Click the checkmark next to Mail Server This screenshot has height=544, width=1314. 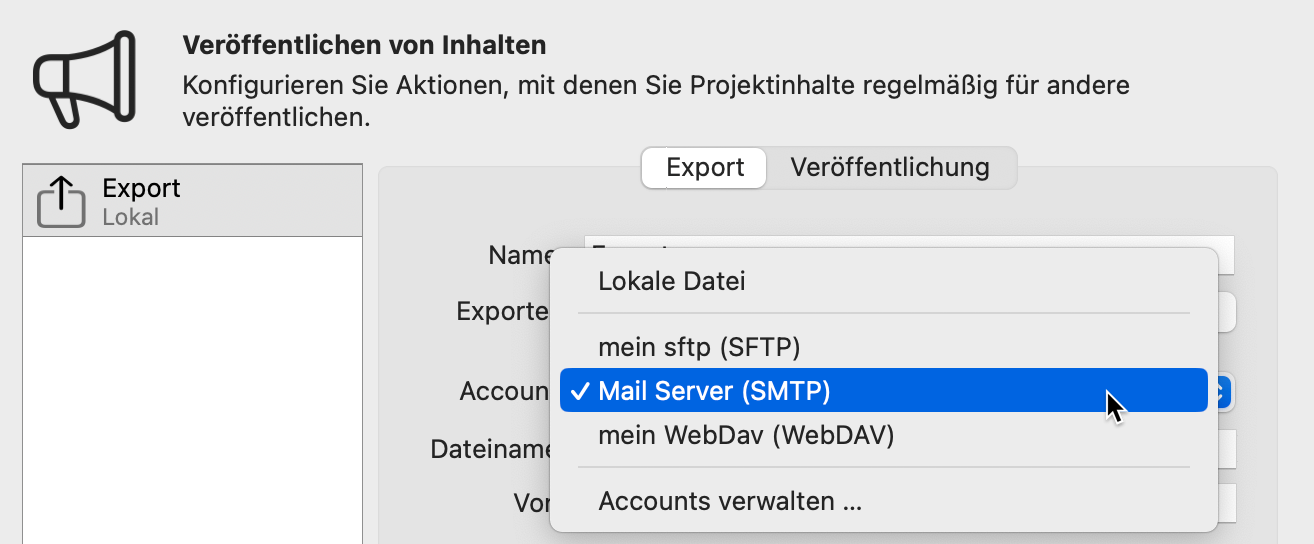pos(578,391)
